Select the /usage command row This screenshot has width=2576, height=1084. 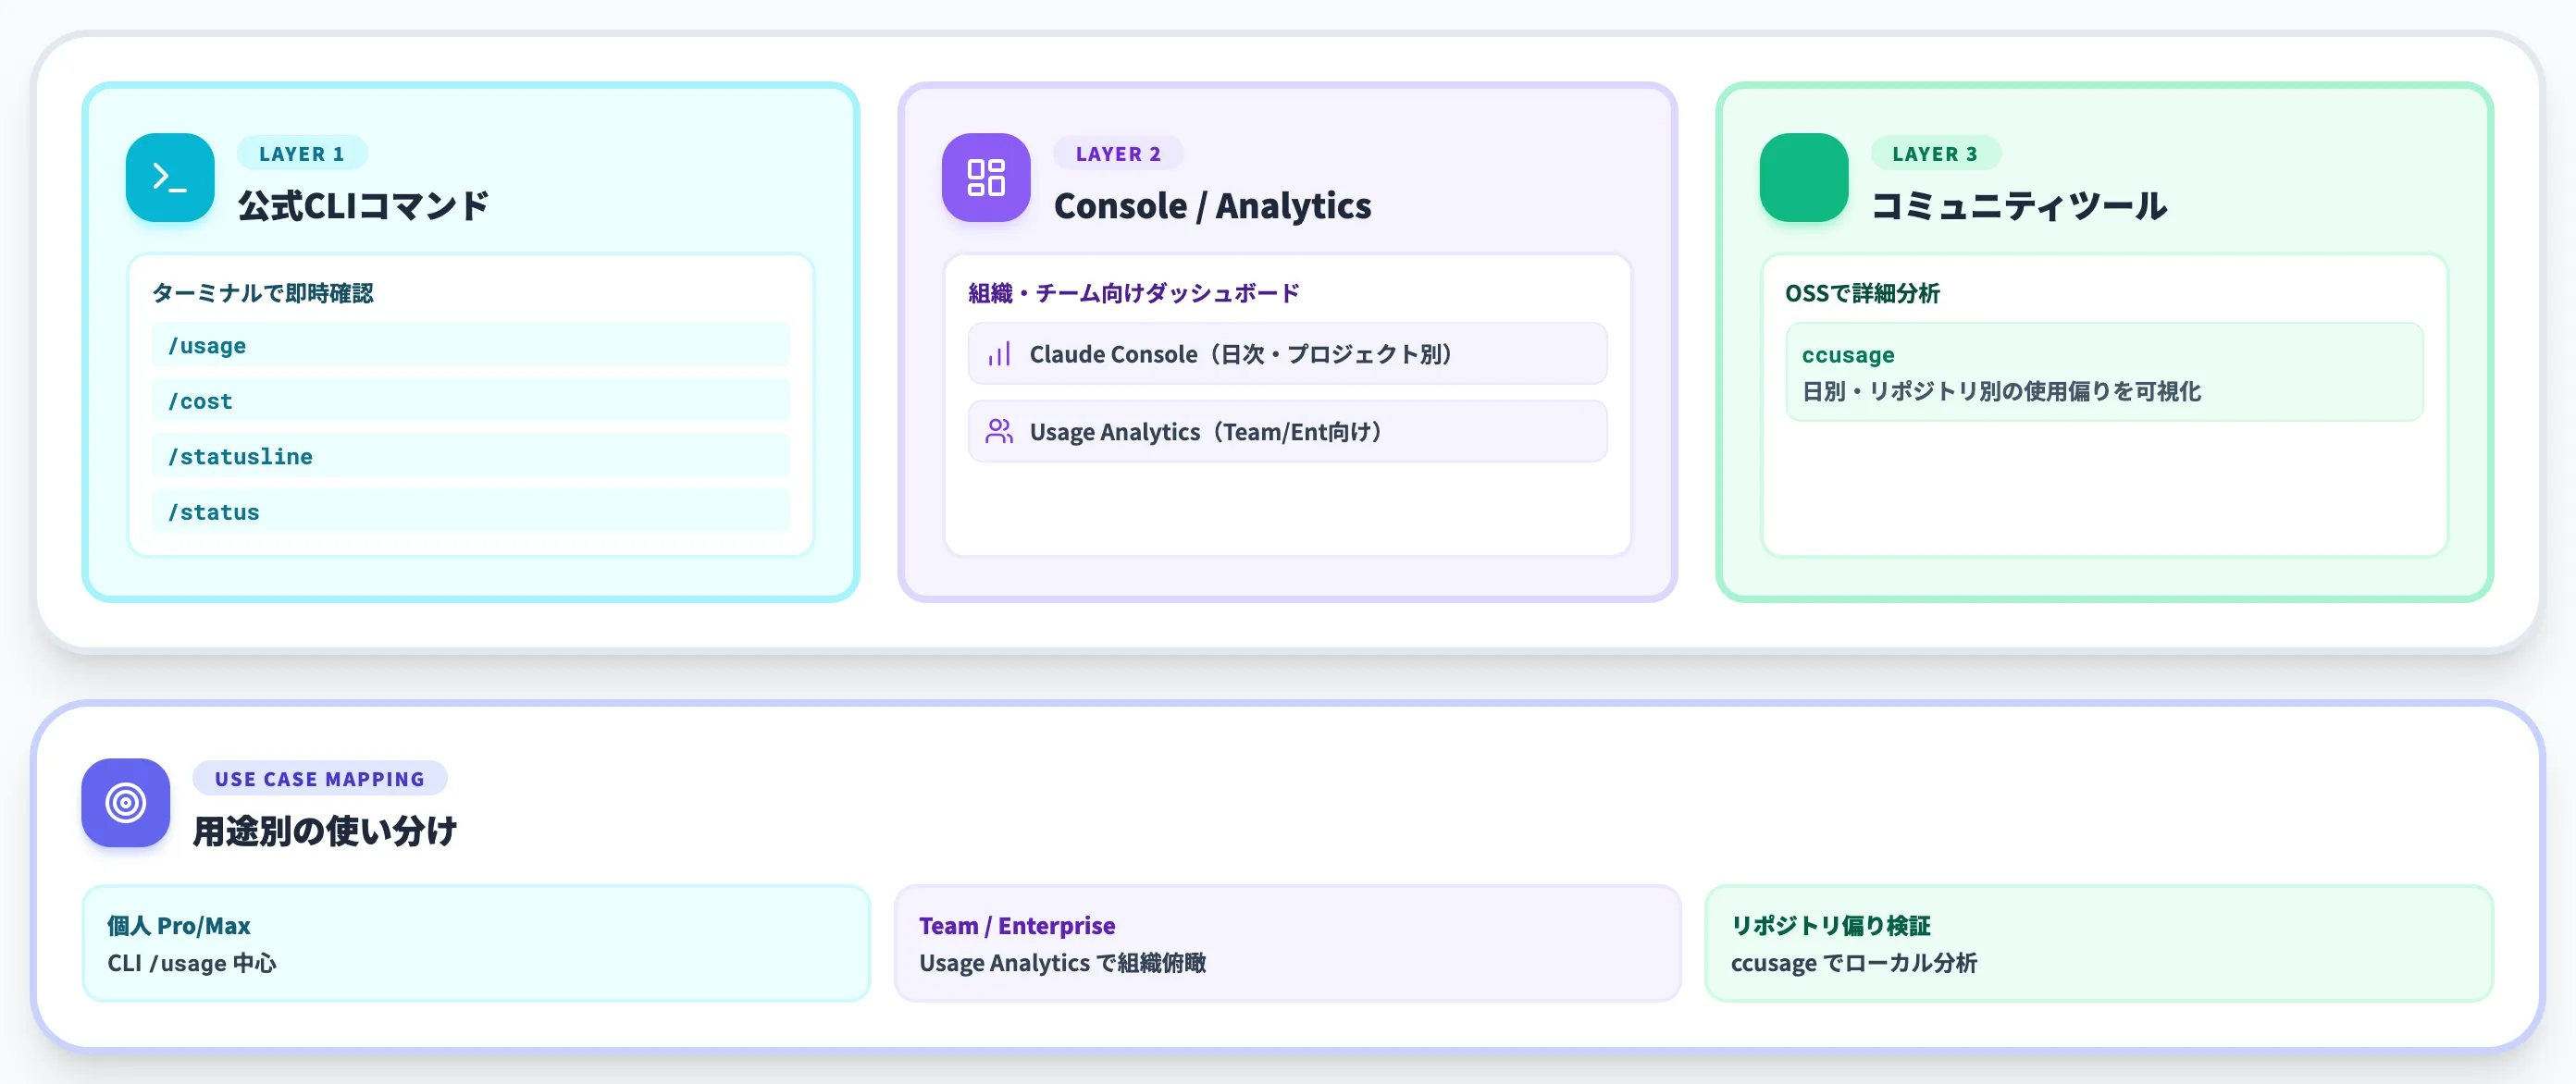(x=470, y=345)
